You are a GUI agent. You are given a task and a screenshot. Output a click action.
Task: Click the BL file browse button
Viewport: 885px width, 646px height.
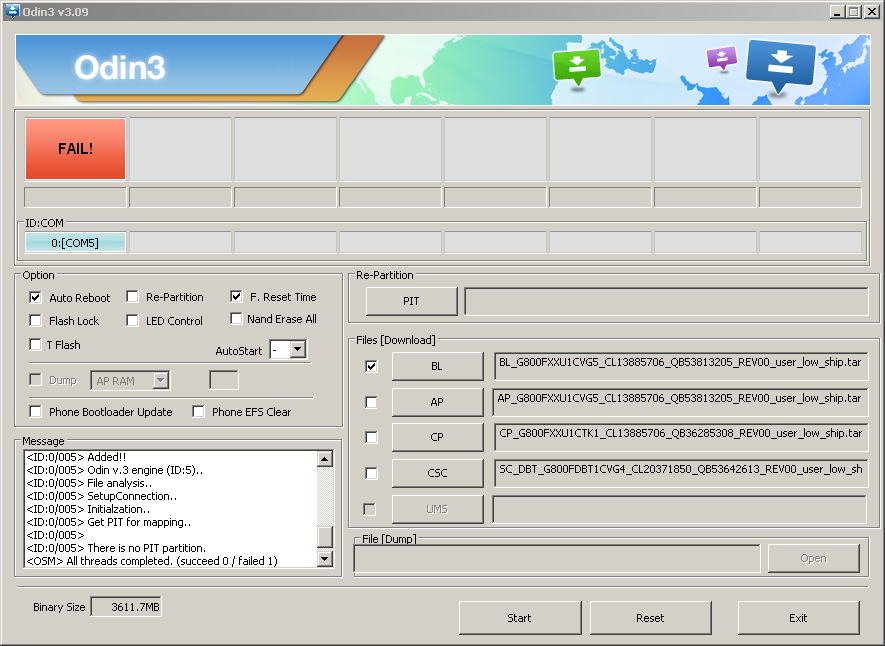click(437, 366)
